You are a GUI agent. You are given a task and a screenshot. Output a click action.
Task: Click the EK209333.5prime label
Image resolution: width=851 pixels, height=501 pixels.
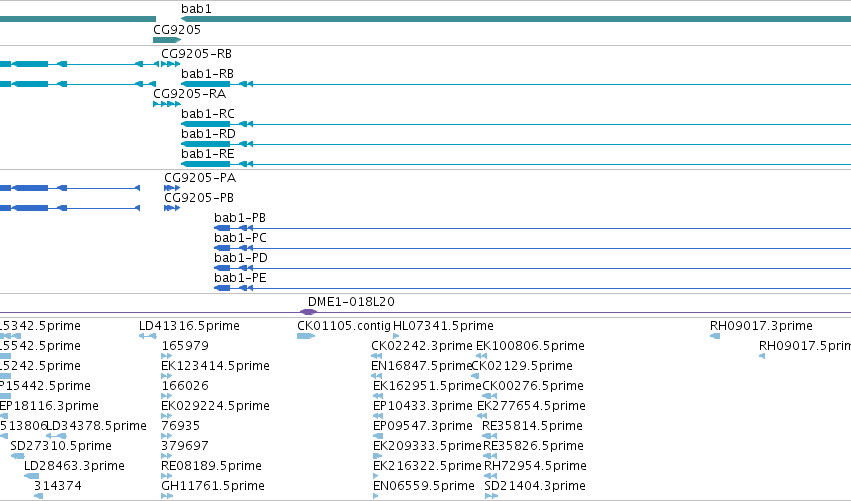point(427,447)
